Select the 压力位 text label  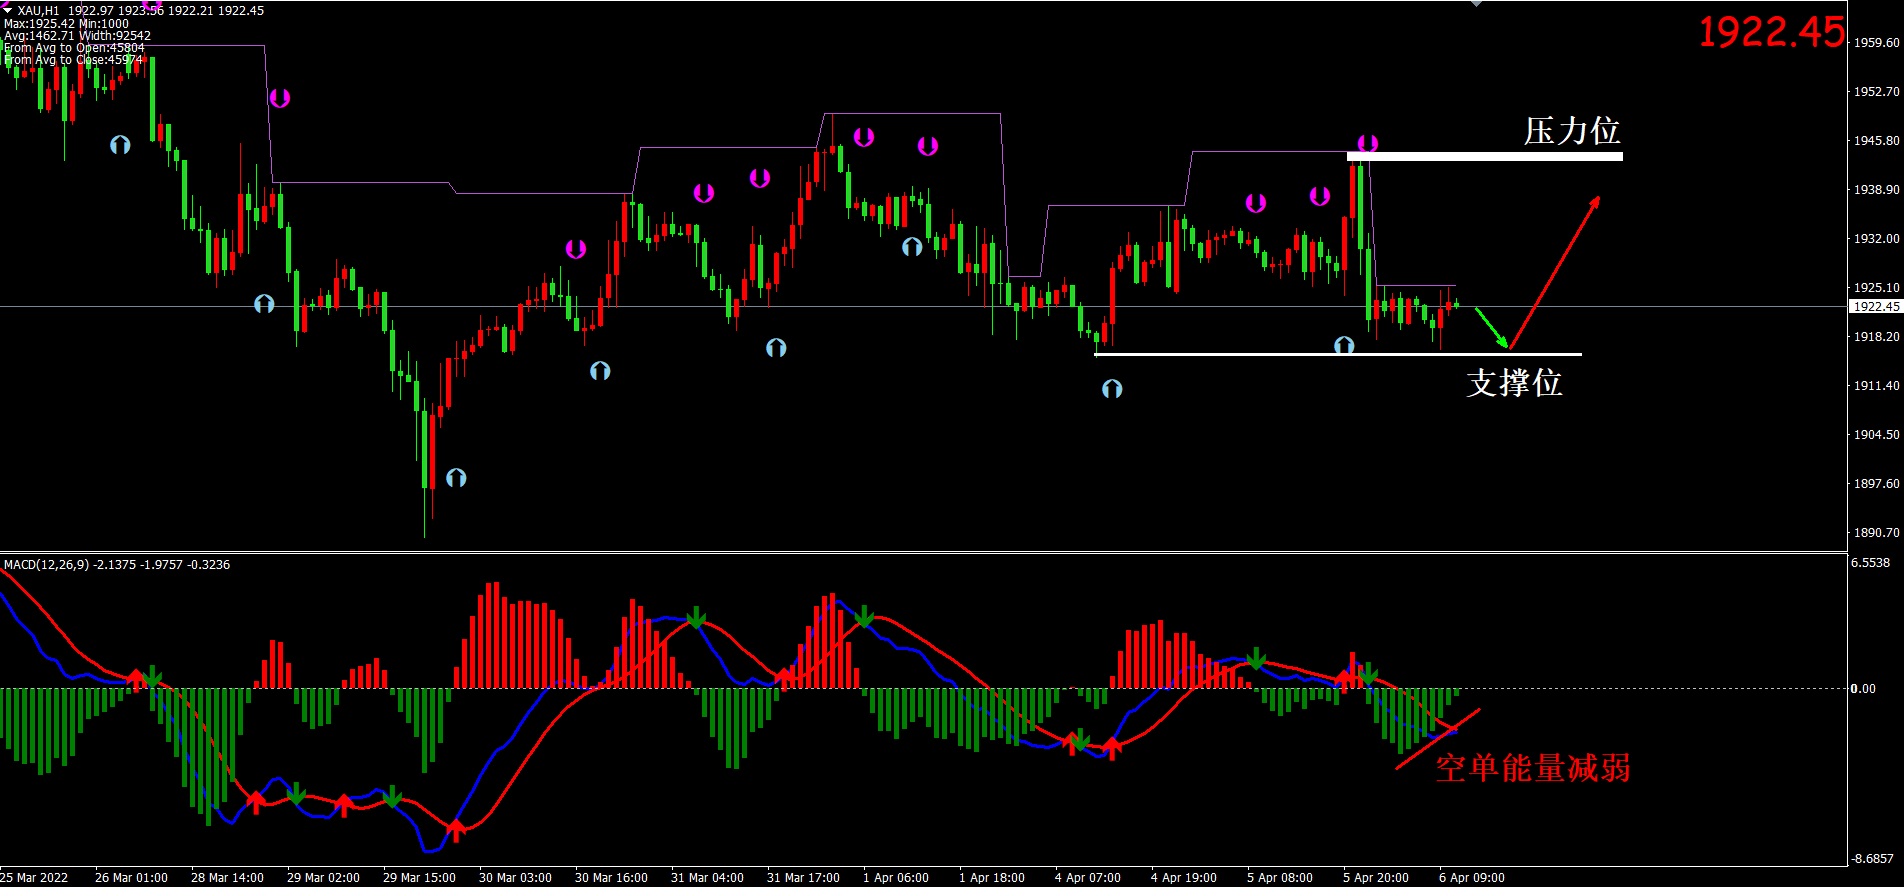coord(1571,131)
